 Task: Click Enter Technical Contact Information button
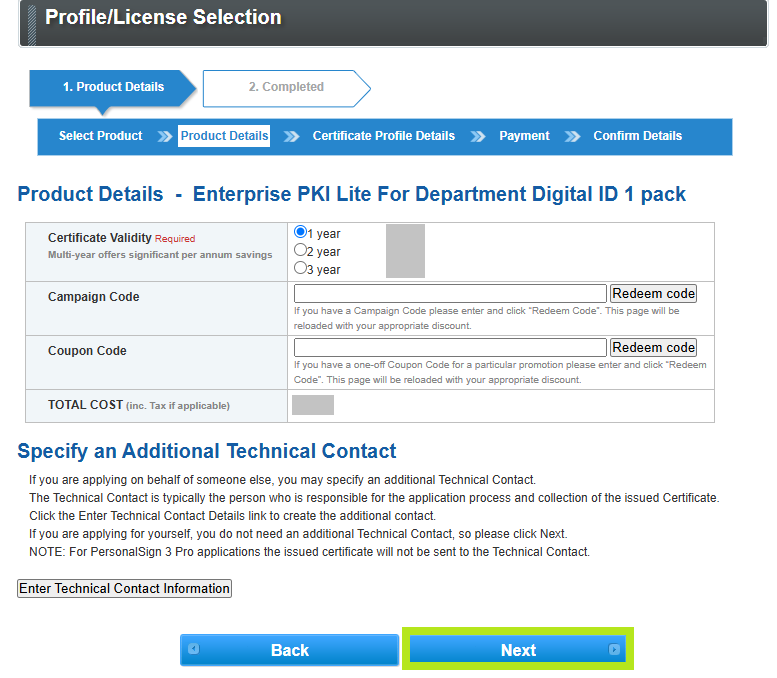pyautogui.click(x=124, y=589)
